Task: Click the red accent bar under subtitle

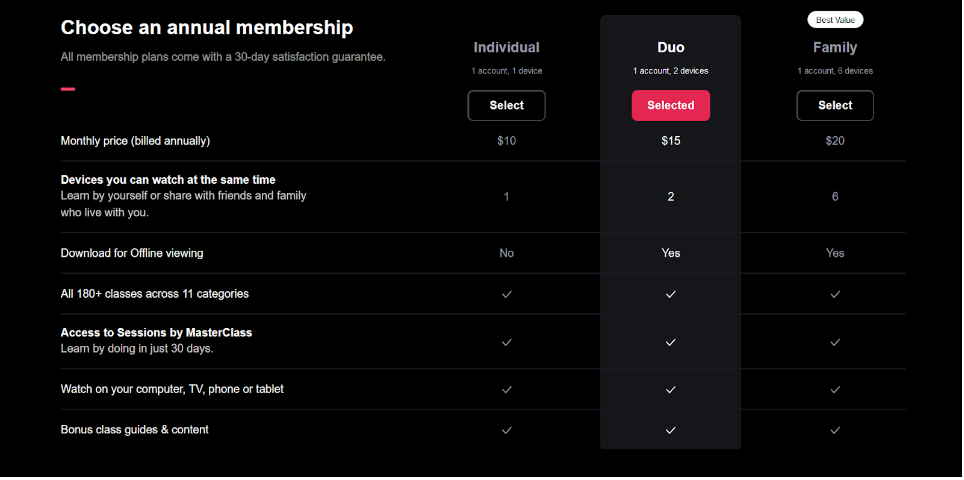Action: click(x=68, y=89)
